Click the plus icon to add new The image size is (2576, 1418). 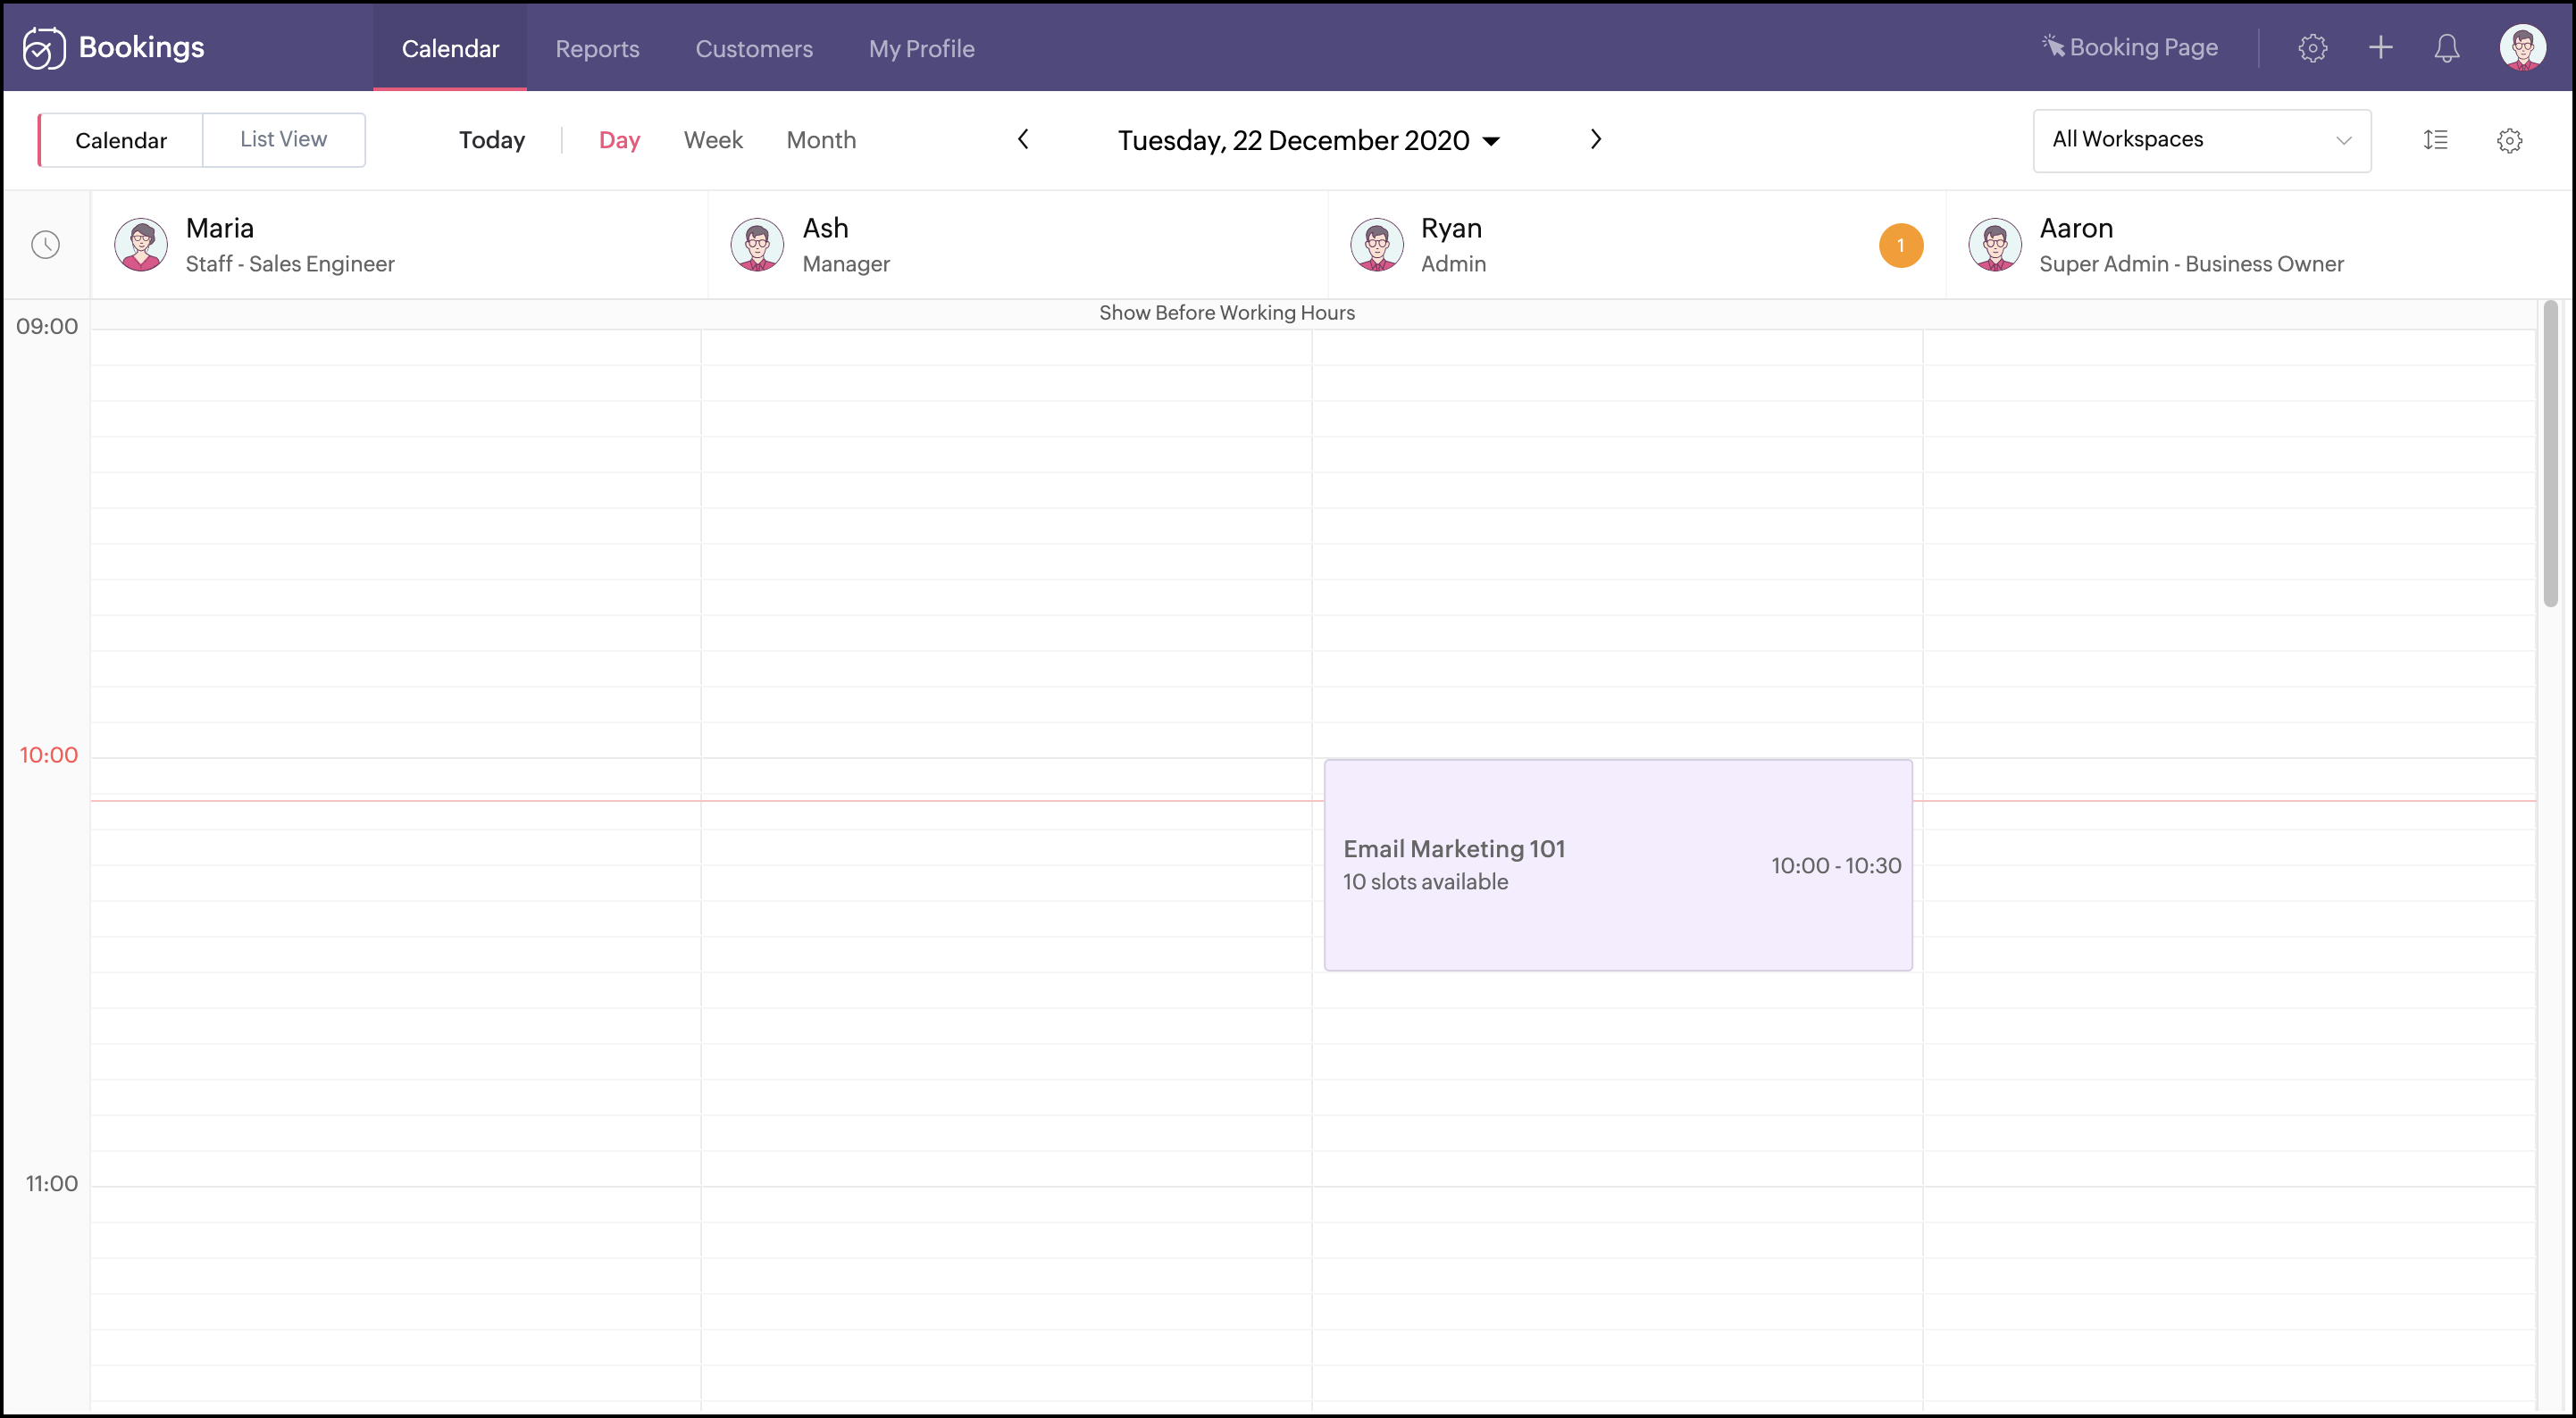tap(2381, 48)
